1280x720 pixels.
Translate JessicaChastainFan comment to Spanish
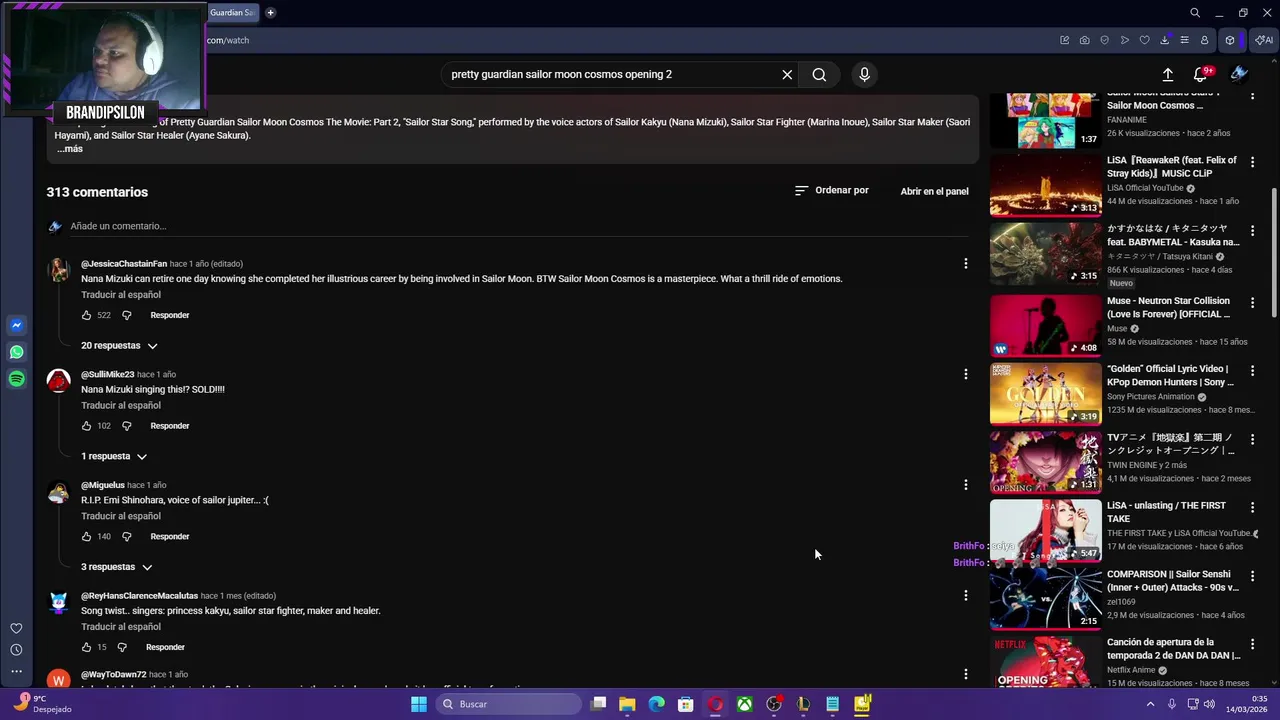(x=121, y=295)
